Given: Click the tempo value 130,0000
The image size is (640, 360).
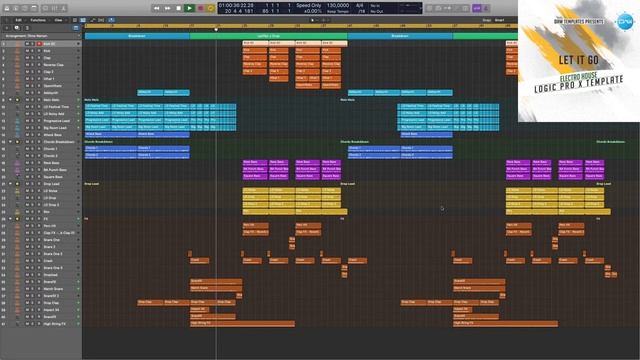Looking at the screenshot, I should tap(337, 6).
